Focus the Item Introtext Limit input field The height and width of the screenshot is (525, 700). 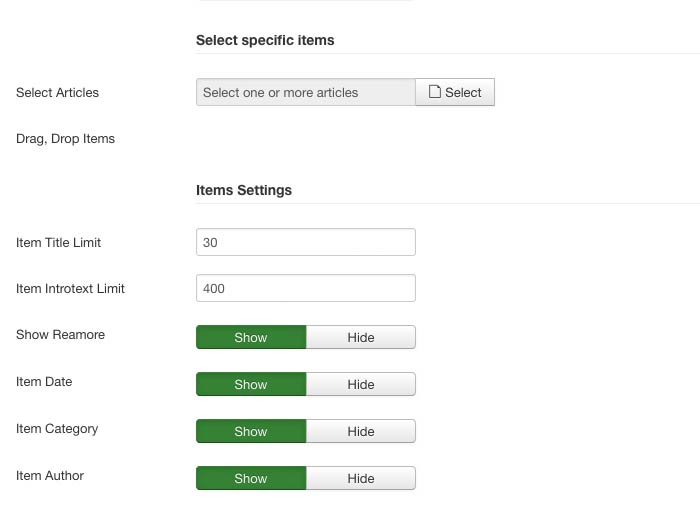(306, 289)
